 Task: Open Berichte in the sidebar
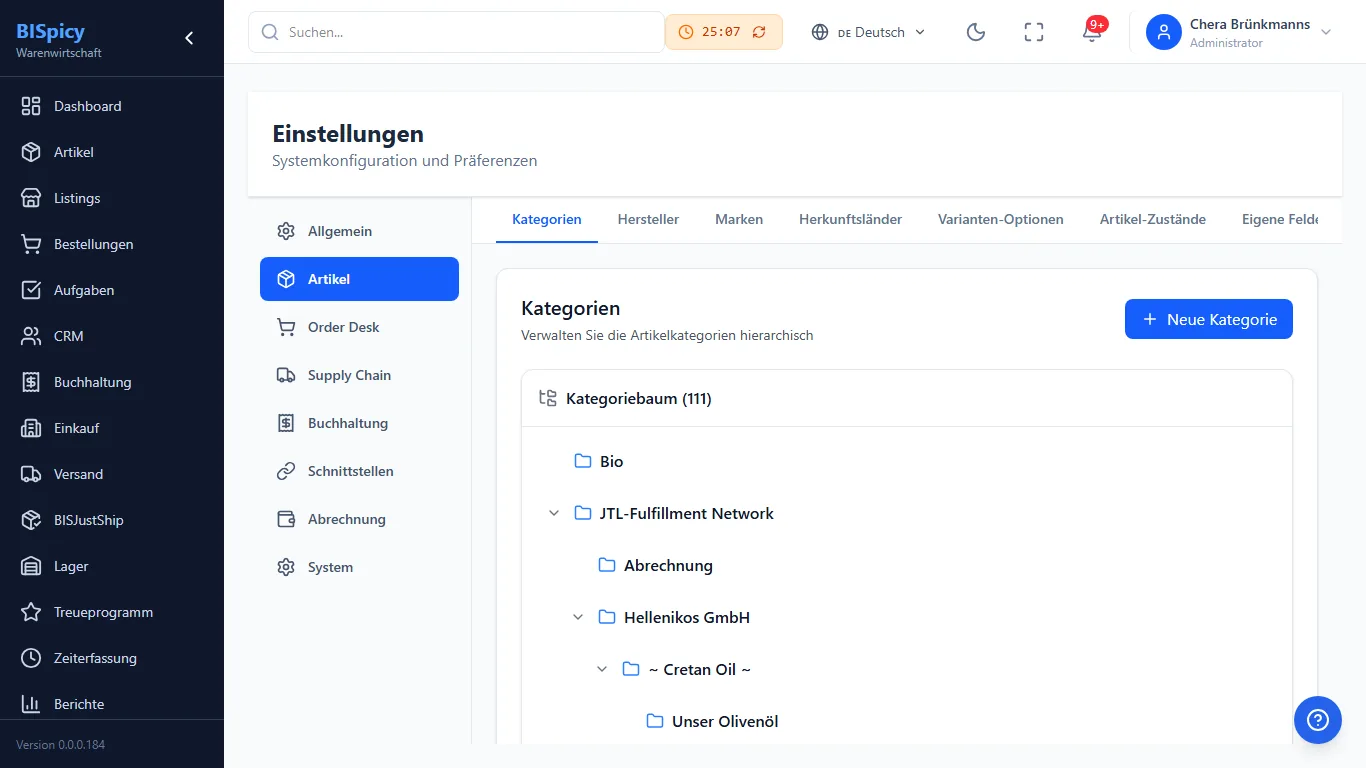(112, 704)
